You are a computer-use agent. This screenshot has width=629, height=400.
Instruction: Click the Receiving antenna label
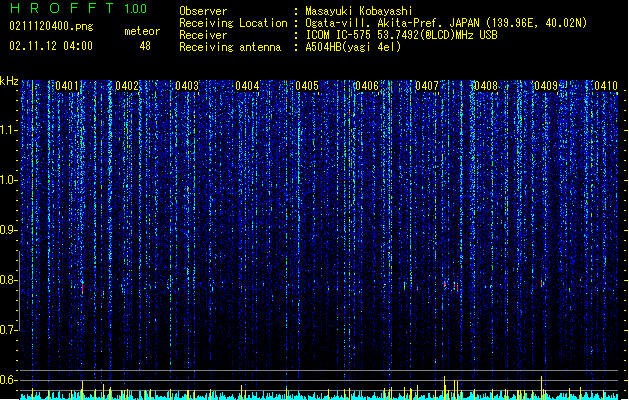click(x=230, y=47)
